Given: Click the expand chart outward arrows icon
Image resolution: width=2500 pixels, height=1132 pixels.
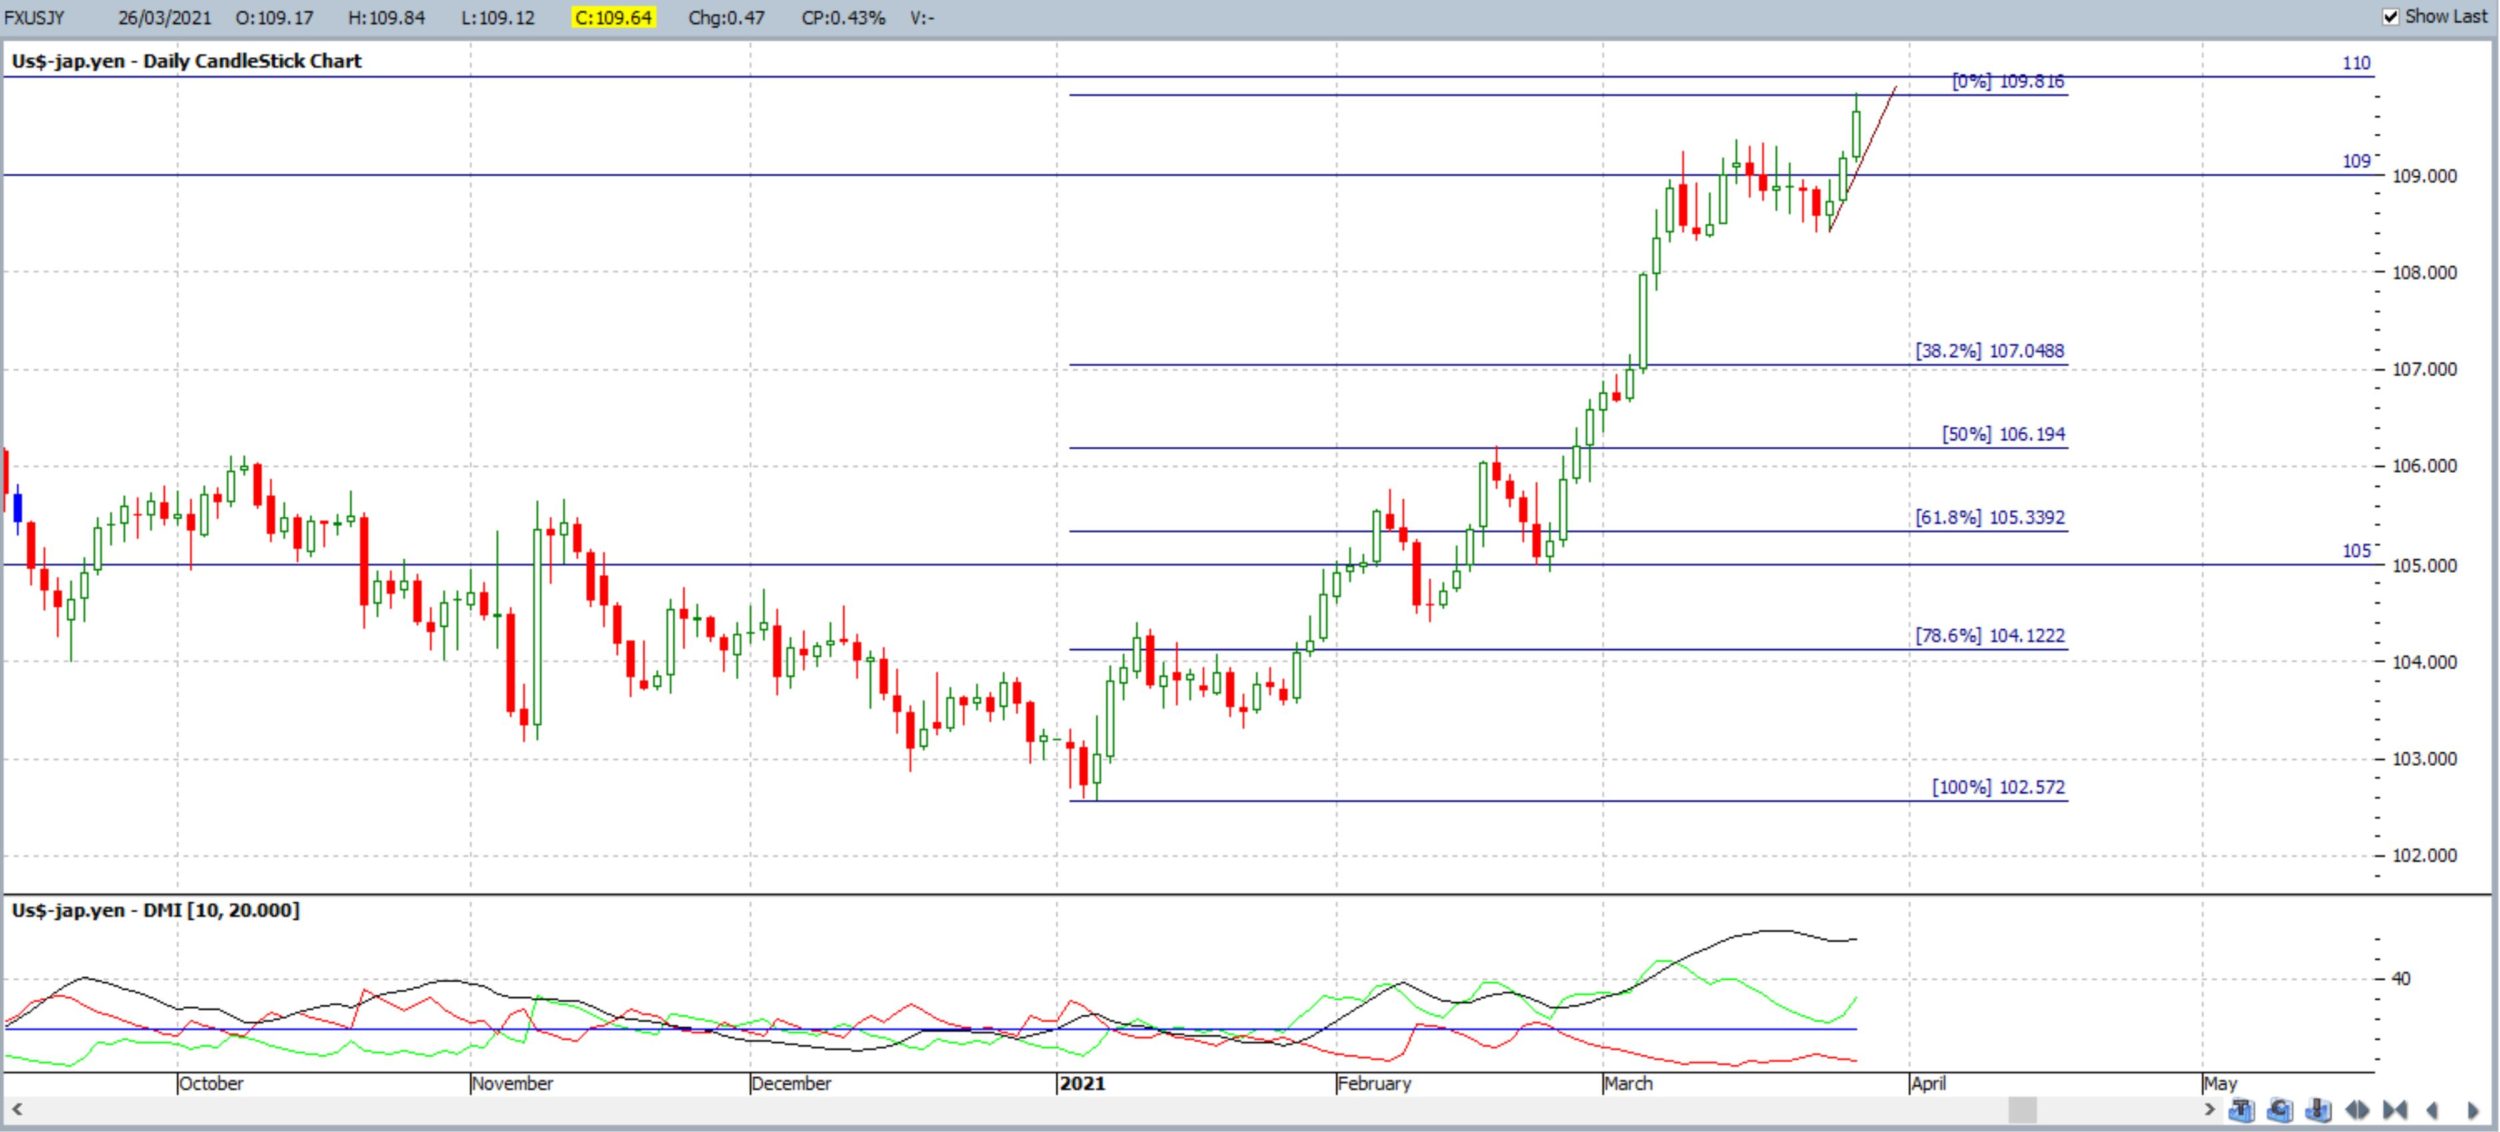Looking at the screenshot, I should 2357,1110.
